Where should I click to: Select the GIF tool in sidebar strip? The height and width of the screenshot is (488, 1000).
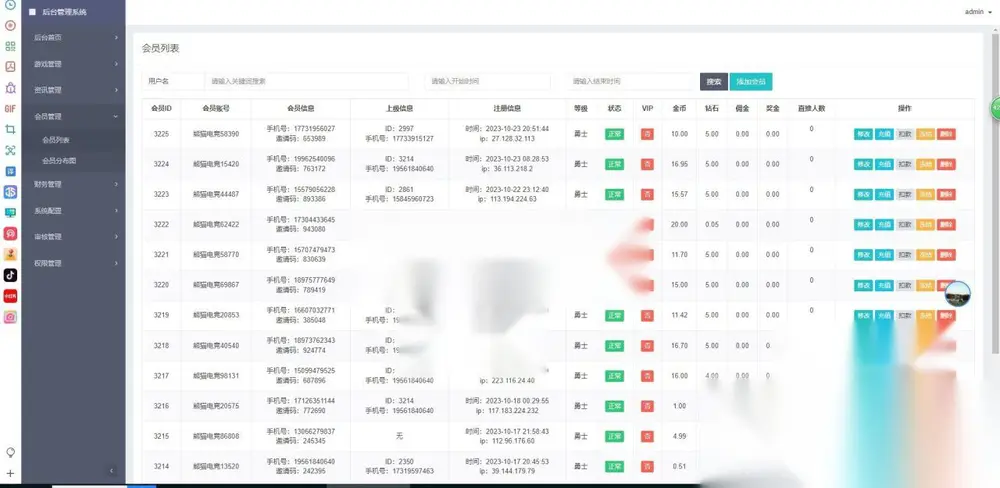point(10,108)
